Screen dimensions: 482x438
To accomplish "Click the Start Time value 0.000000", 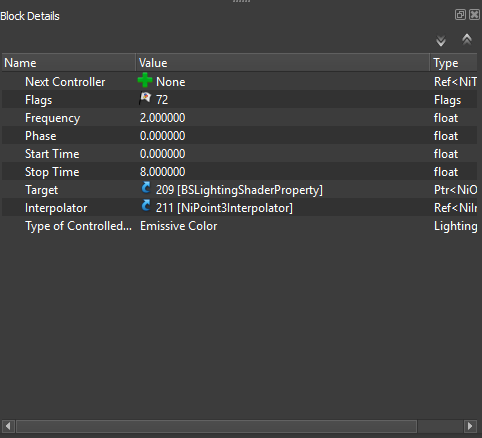I will (x=163, y=154).
